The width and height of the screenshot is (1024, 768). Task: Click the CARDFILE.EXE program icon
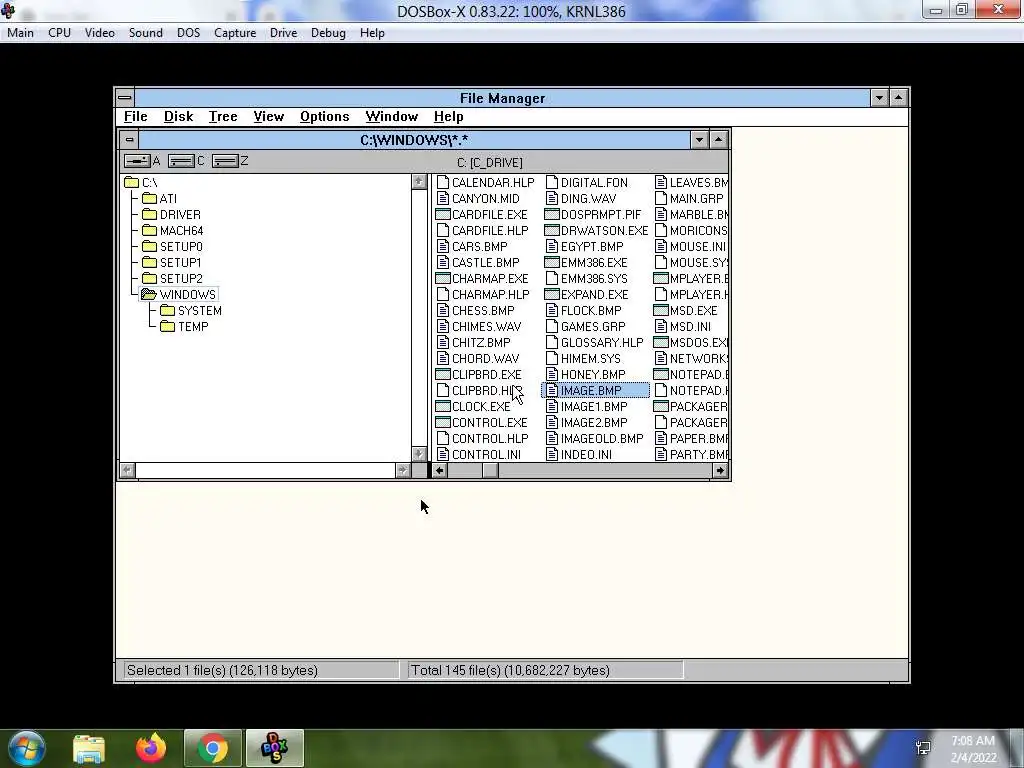point(443,214)
